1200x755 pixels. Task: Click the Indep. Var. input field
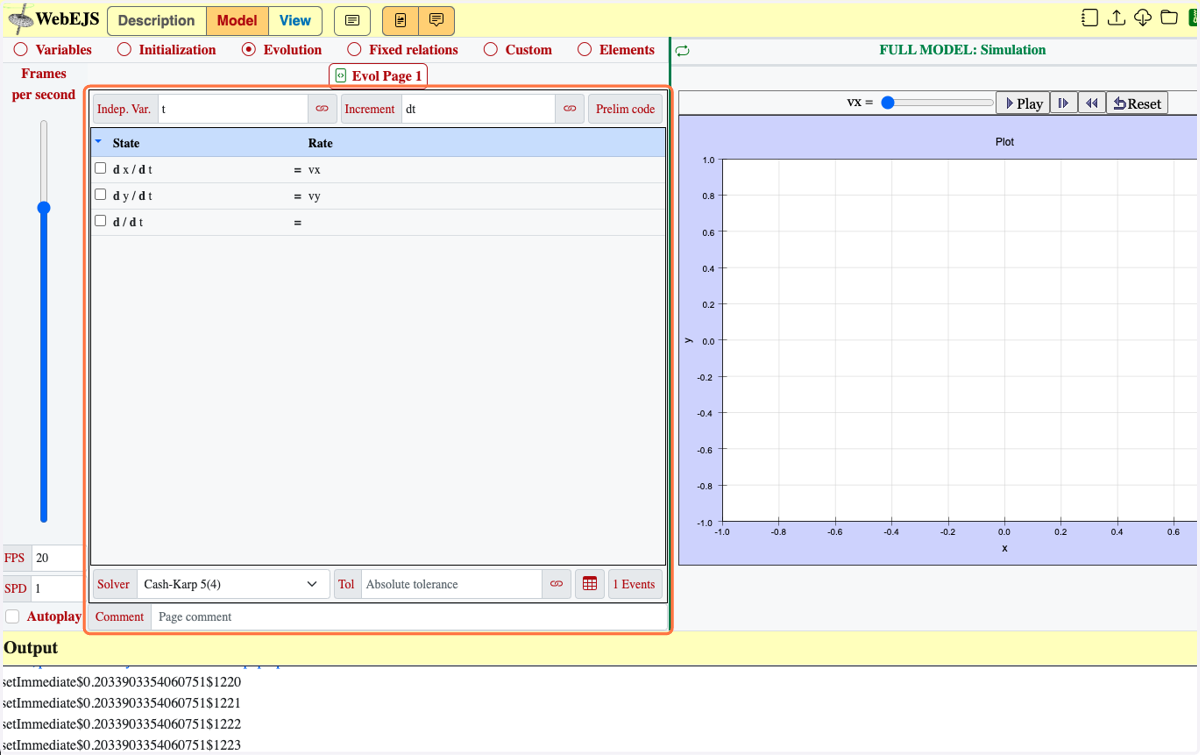232,109
